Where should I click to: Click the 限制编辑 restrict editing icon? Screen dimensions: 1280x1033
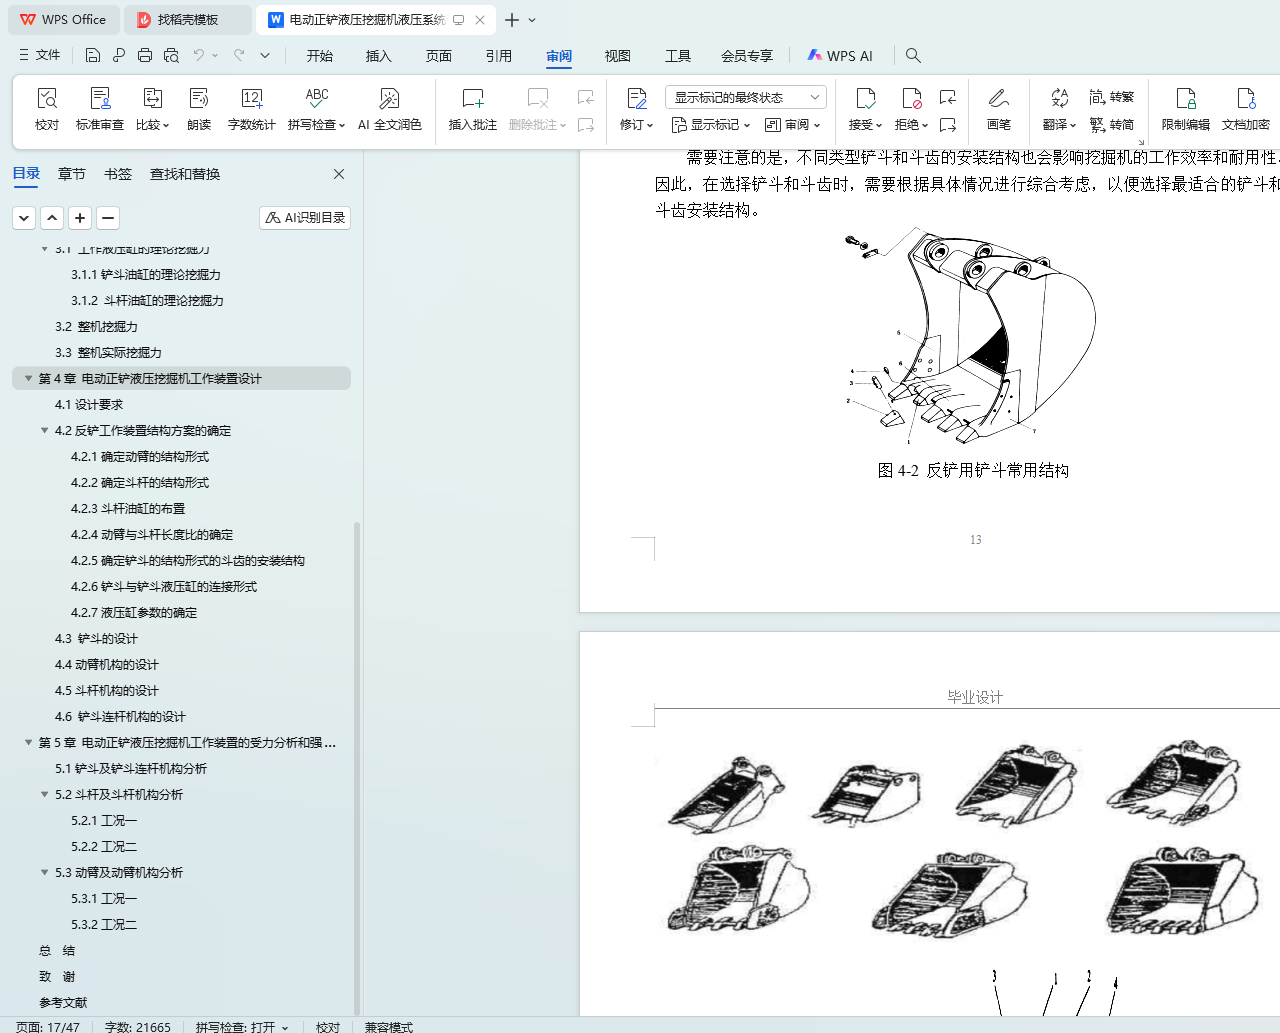pyautogui.click(x=1186, y=108)
